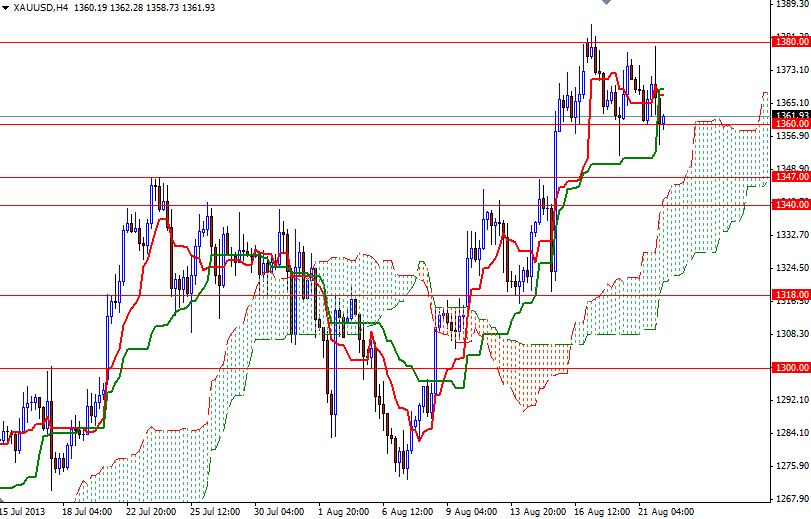The width and height of the screenshot is (811, 519).
Task: Select the 1300.00 horizontal line price label
Action: click(x=791, y=368)
